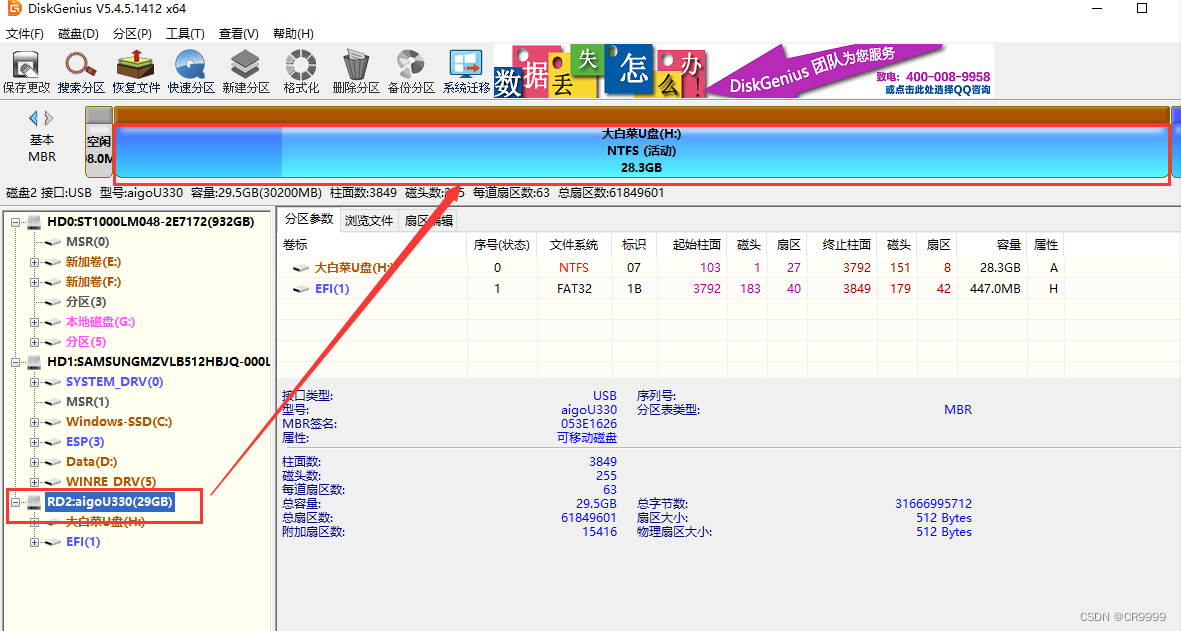This screenshot has width=1181, height=631.
Task: Expand the 新加卷(F:) tree node
Action: (35, 282)
